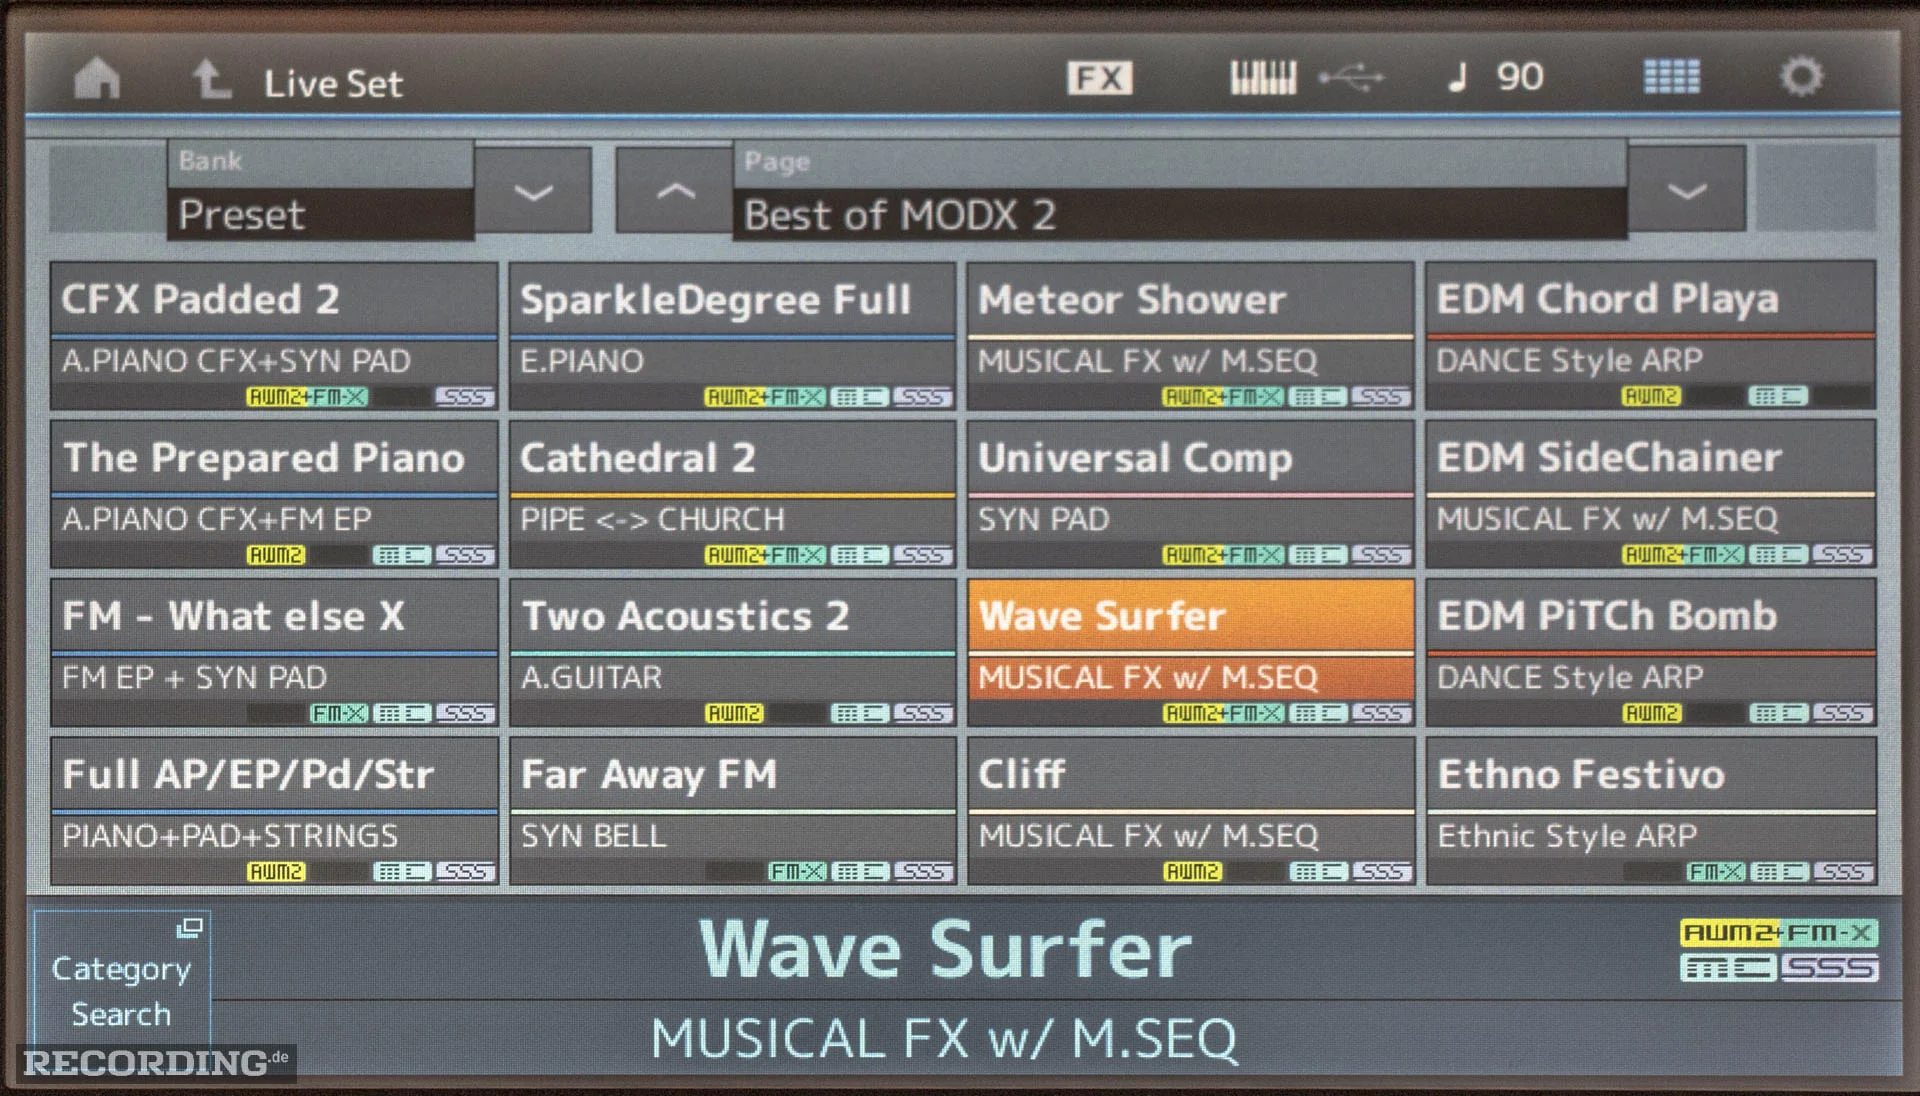Go to previous page with up chevron

(x=675, y=191)
